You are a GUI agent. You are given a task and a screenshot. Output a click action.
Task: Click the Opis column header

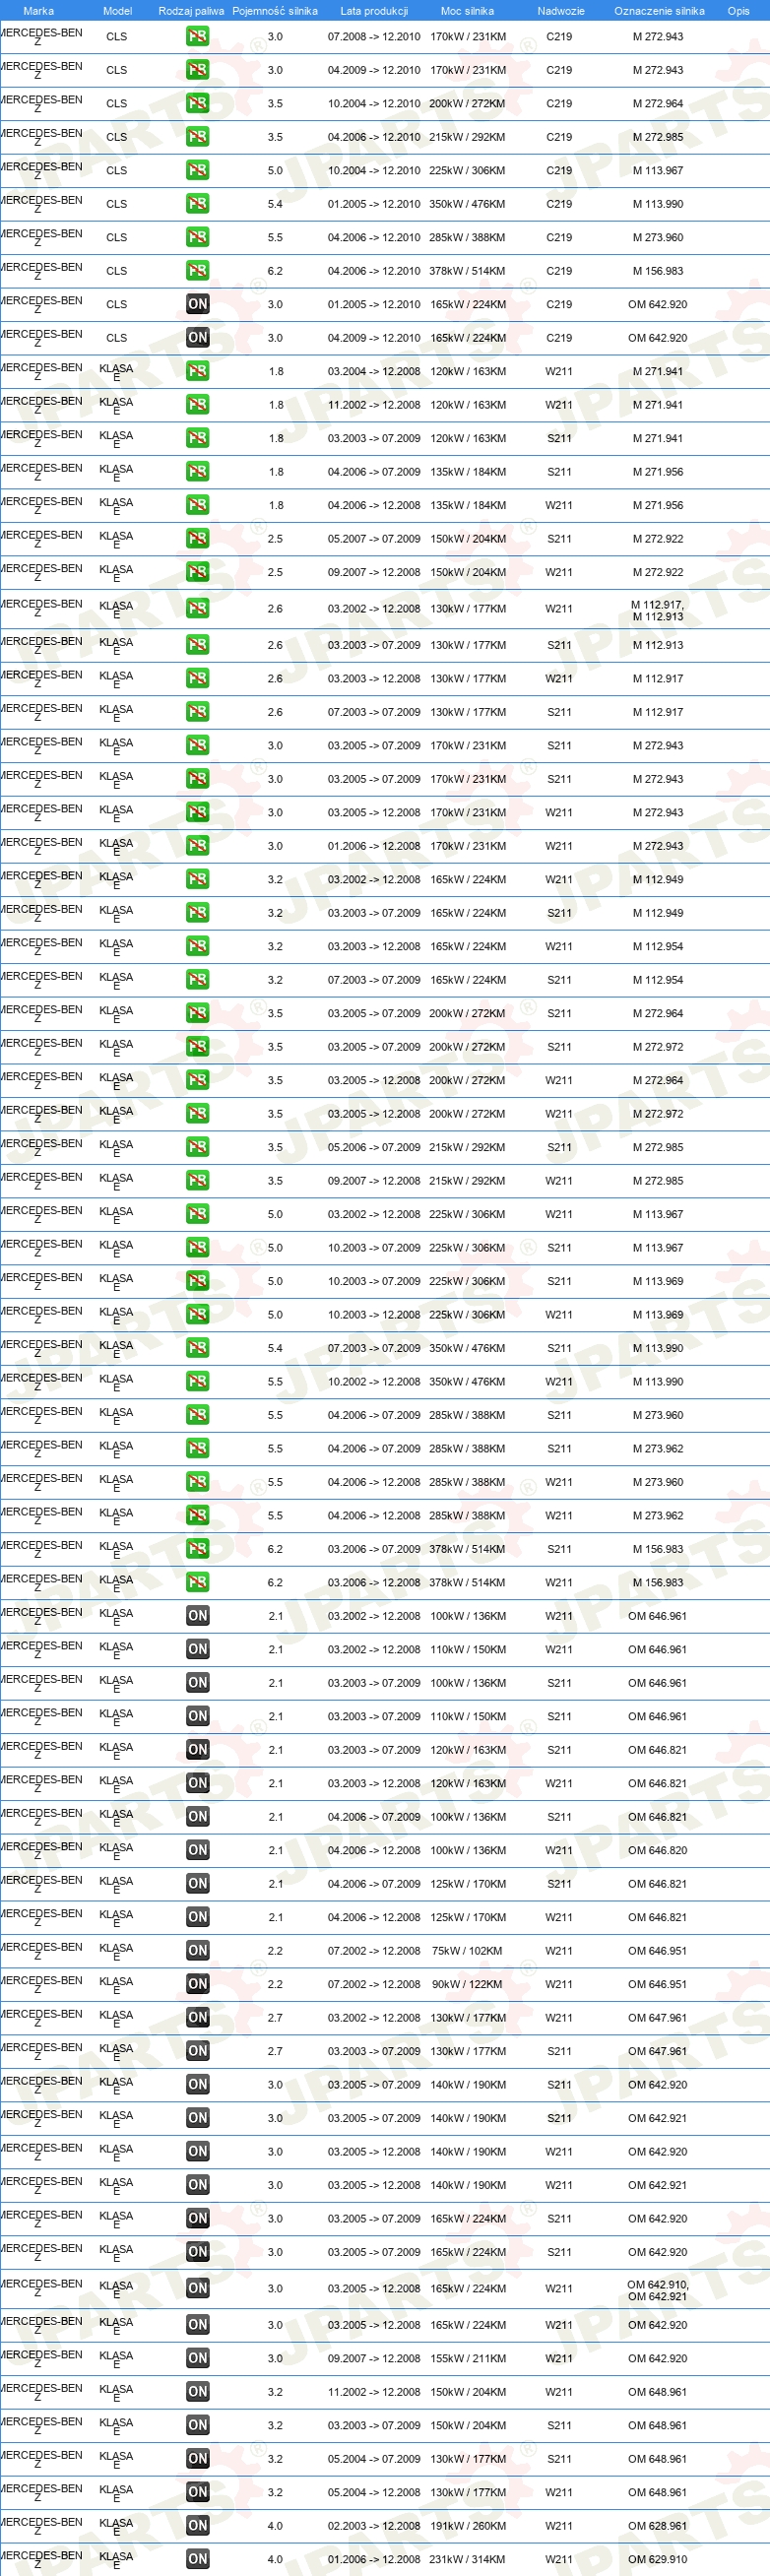coord(738,11)
